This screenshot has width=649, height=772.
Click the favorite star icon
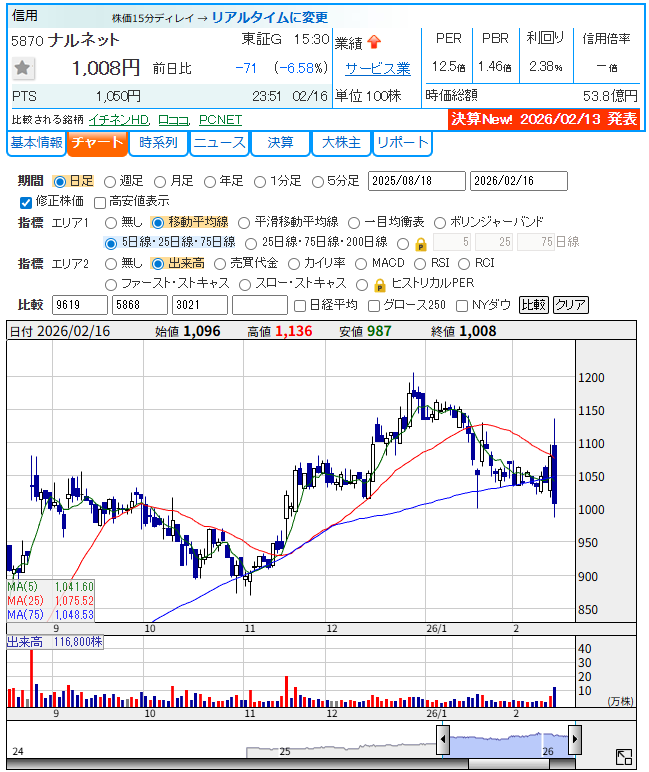pyautogui.click(x=23, y=68)
